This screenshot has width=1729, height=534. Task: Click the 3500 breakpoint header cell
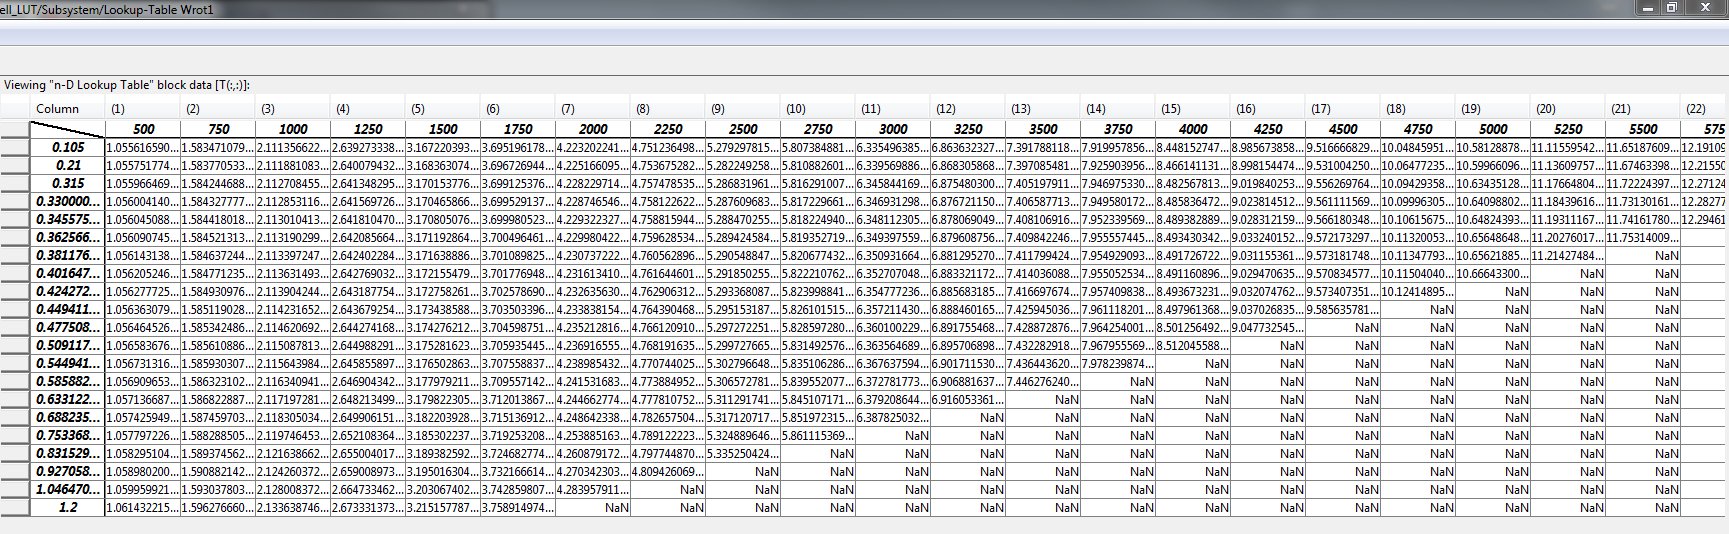point(1043,129)
